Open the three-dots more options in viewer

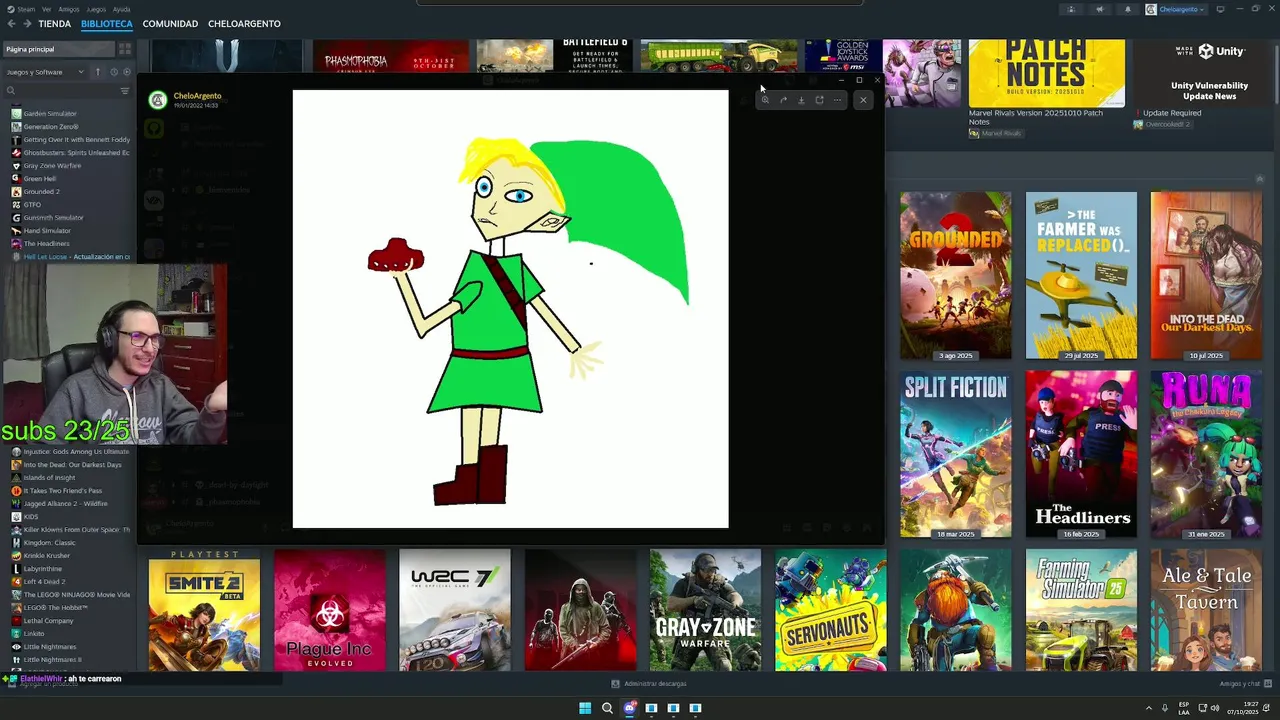click(x=837, y=100)
